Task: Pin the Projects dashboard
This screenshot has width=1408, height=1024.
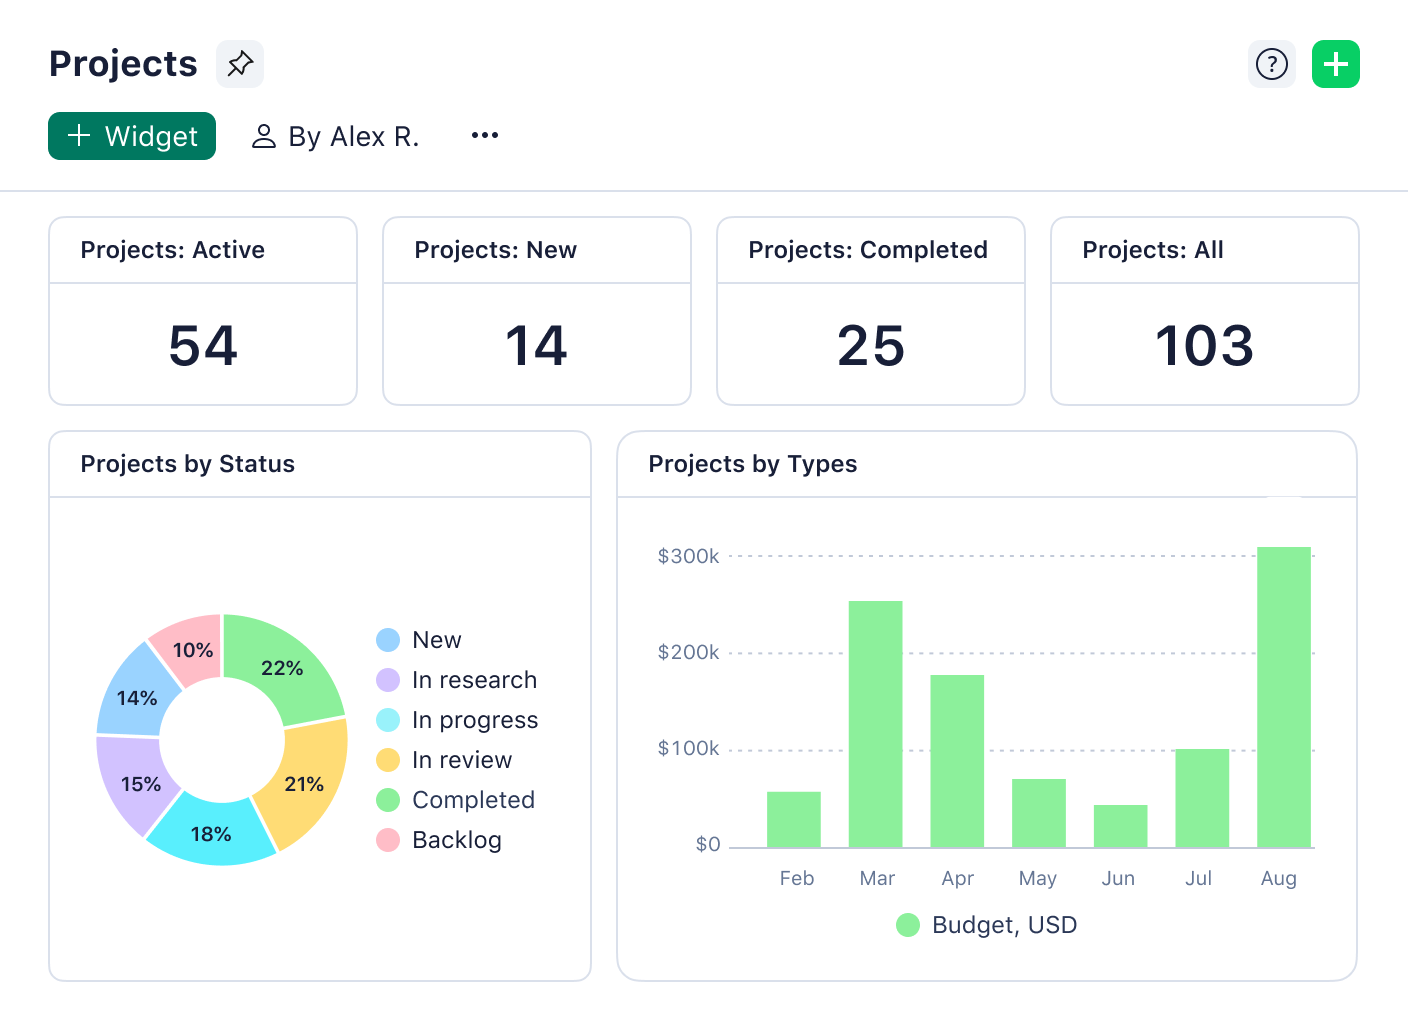Action: pos(239,63)
